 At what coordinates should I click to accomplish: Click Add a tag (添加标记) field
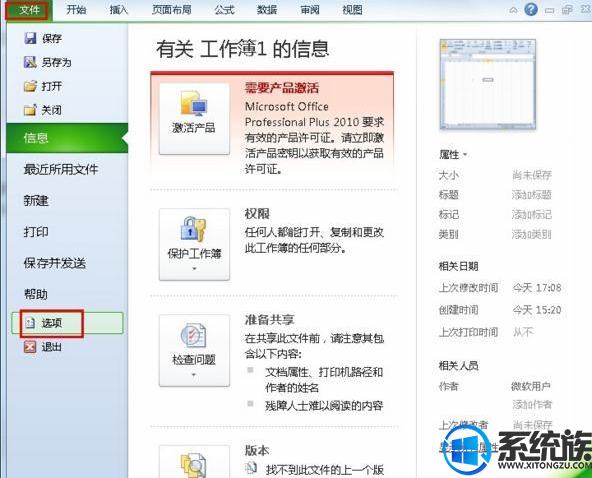[x=532, y=214]
